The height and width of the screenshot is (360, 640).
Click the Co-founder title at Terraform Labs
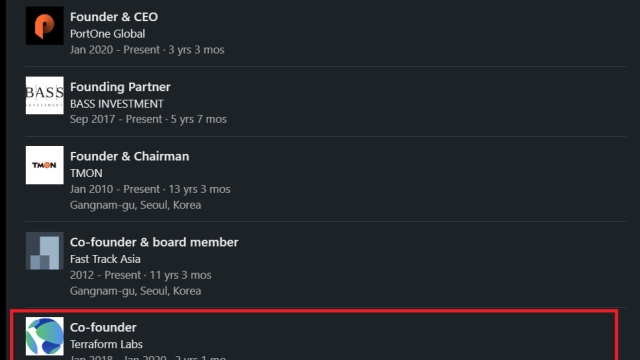pyautogui.click(x=103, y=327)
